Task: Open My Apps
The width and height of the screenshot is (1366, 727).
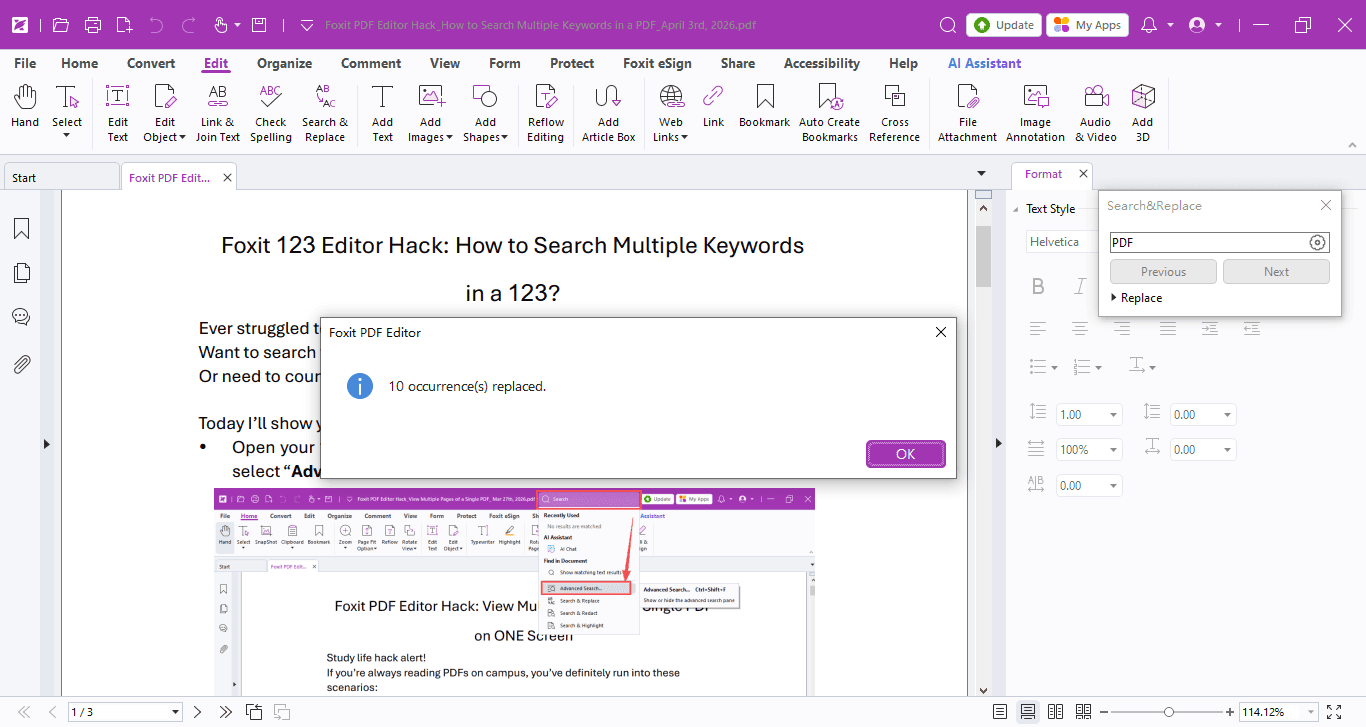Action: pos(1088,25)
